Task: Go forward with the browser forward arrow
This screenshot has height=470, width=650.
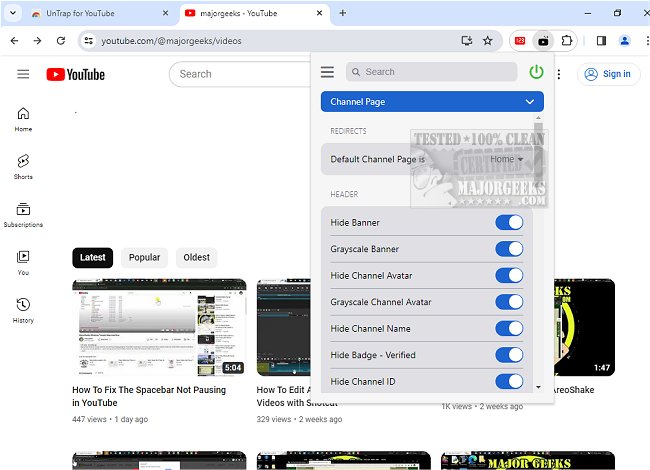Action: point(37,41)
